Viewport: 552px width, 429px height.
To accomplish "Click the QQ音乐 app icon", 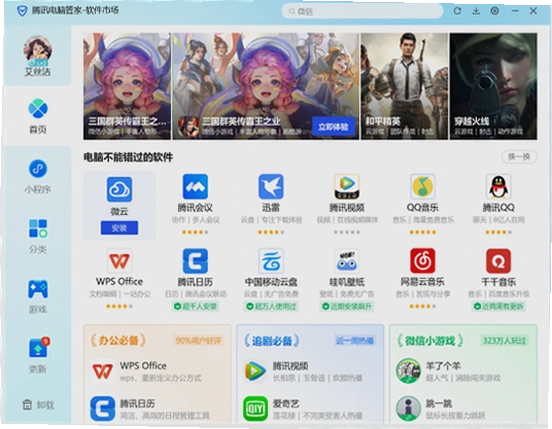I will (x=422, y=187).
